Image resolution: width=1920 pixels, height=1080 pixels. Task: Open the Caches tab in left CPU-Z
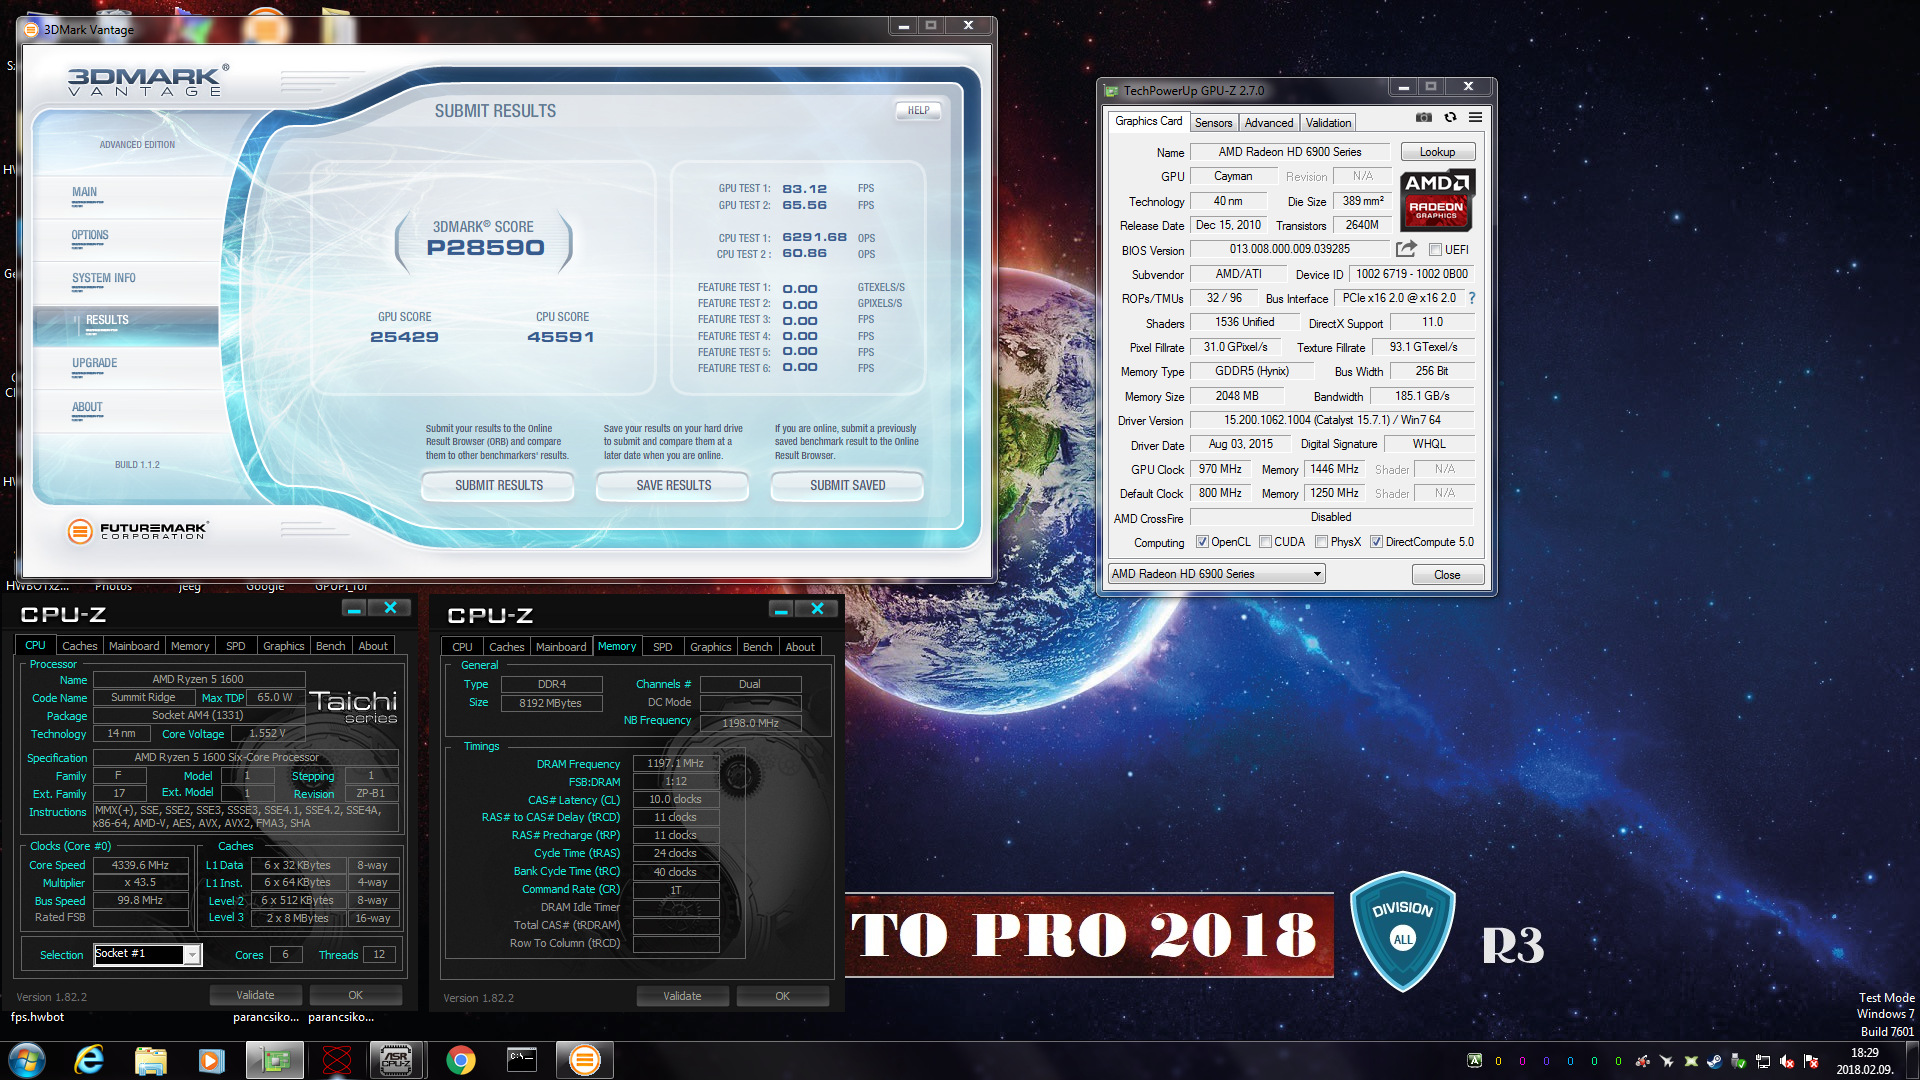click(80, 646)
